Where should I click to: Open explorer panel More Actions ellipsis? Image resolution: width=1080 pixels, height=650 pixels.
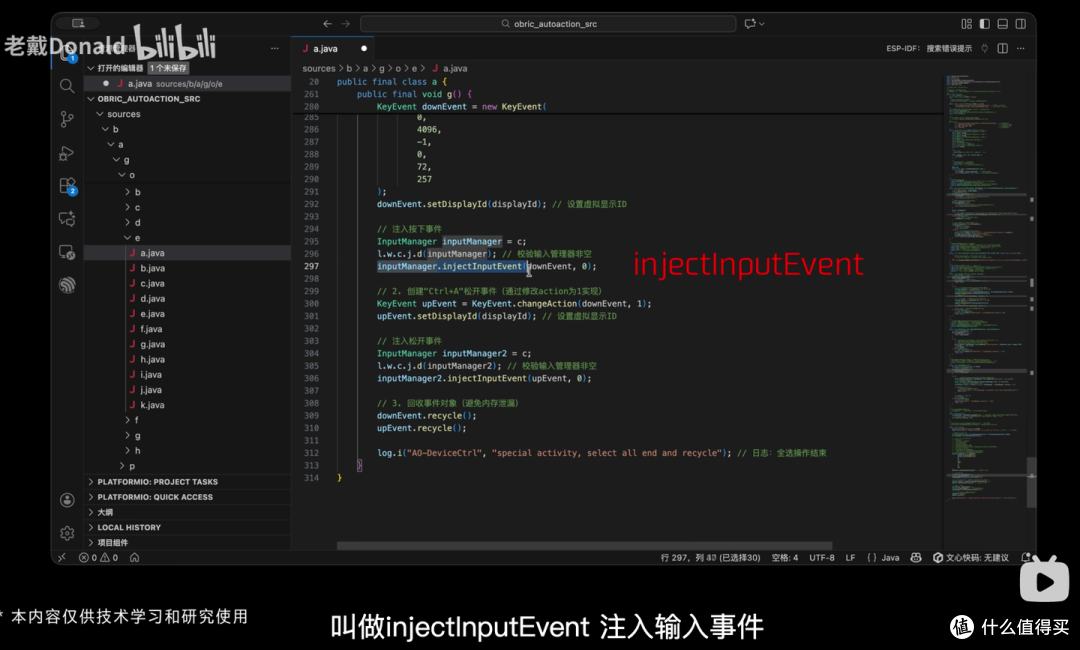click(275, 48)
